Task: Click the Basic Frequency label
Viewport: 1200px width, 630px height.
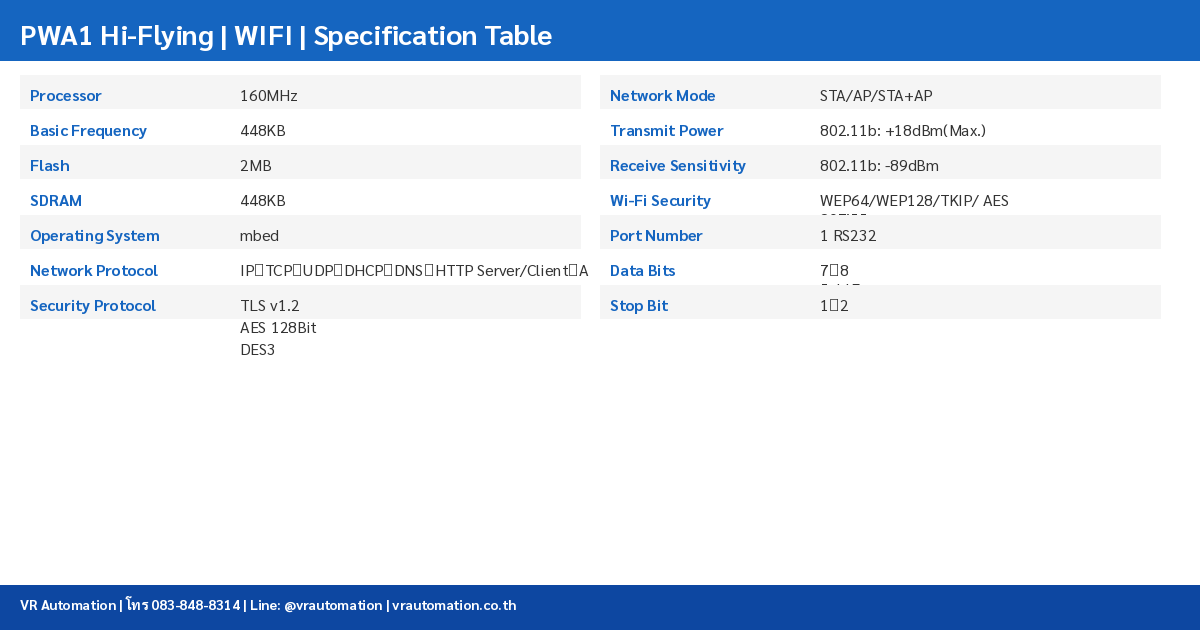Action: coord(88,131)
